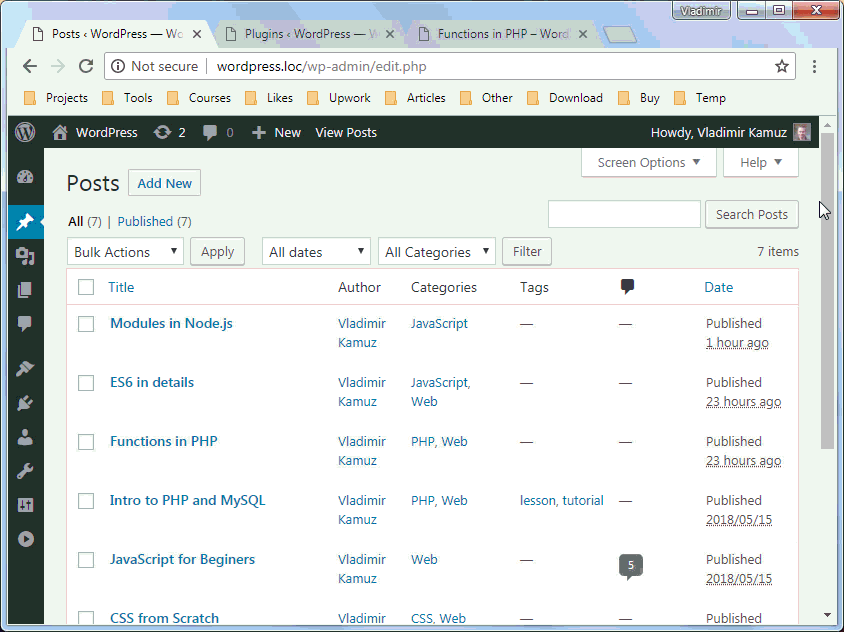Click the home icon next to WordPress

click(x=60, y=132)
